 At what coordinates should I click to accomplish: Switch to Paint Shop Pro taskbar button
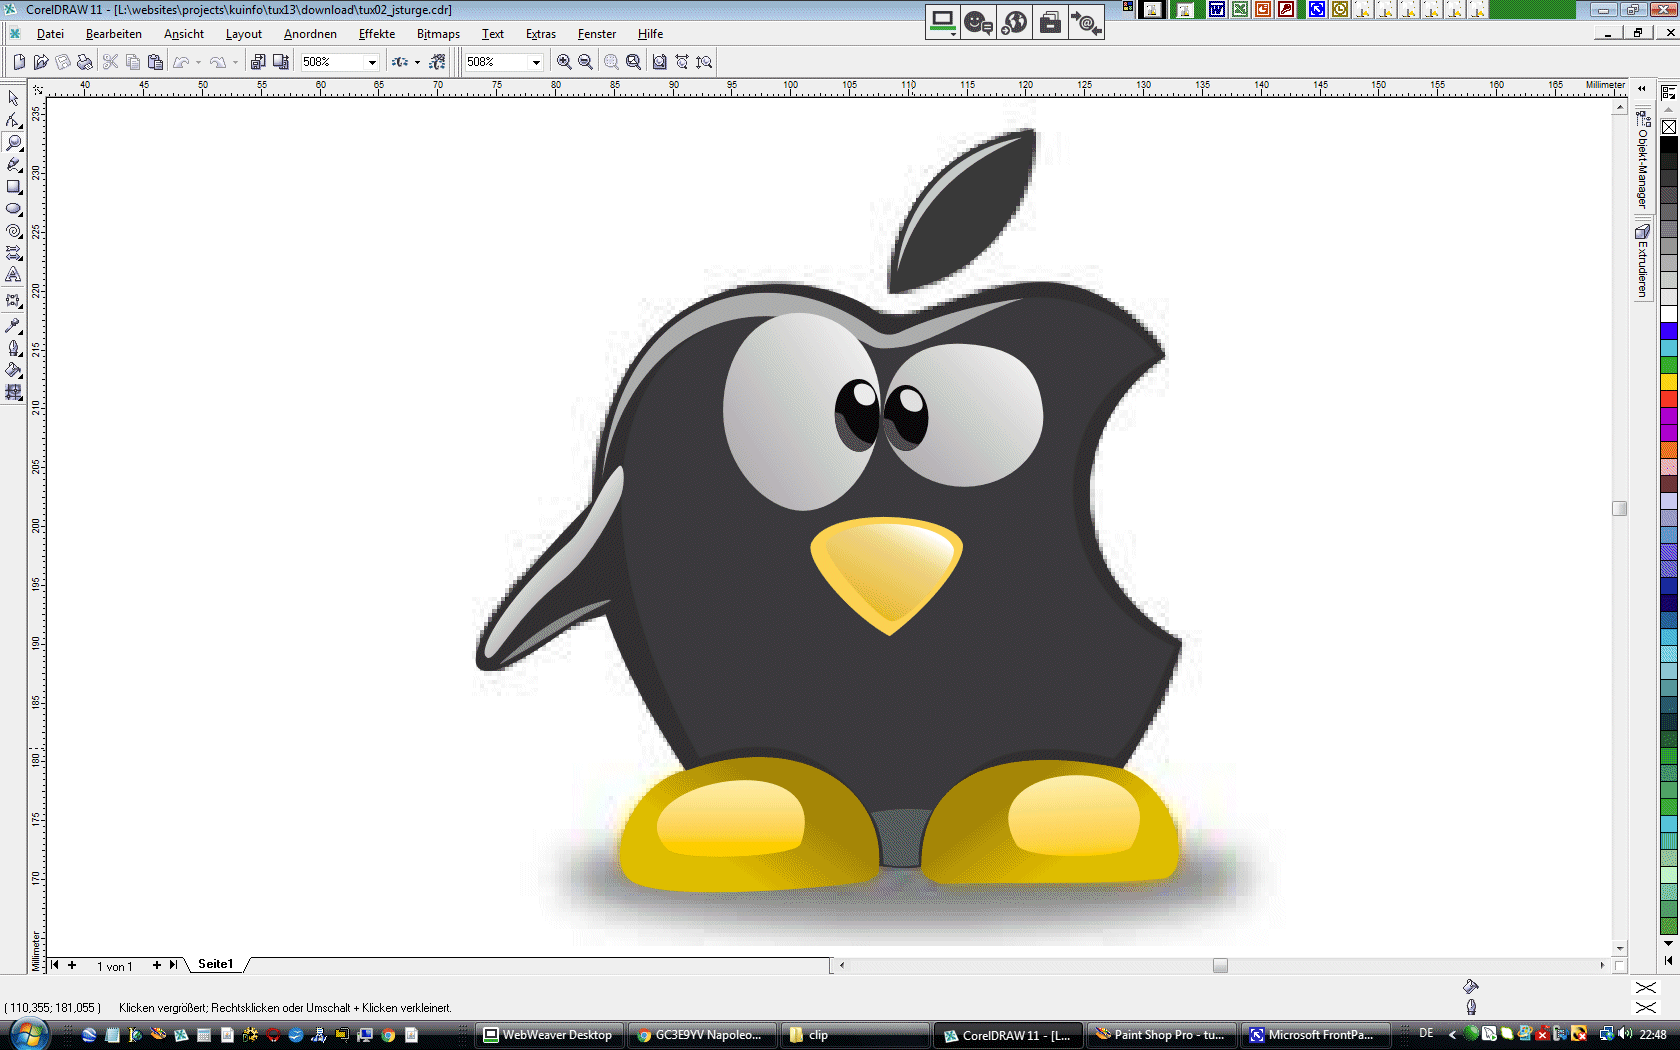pyautogui.click(x=1161, y=1035)
